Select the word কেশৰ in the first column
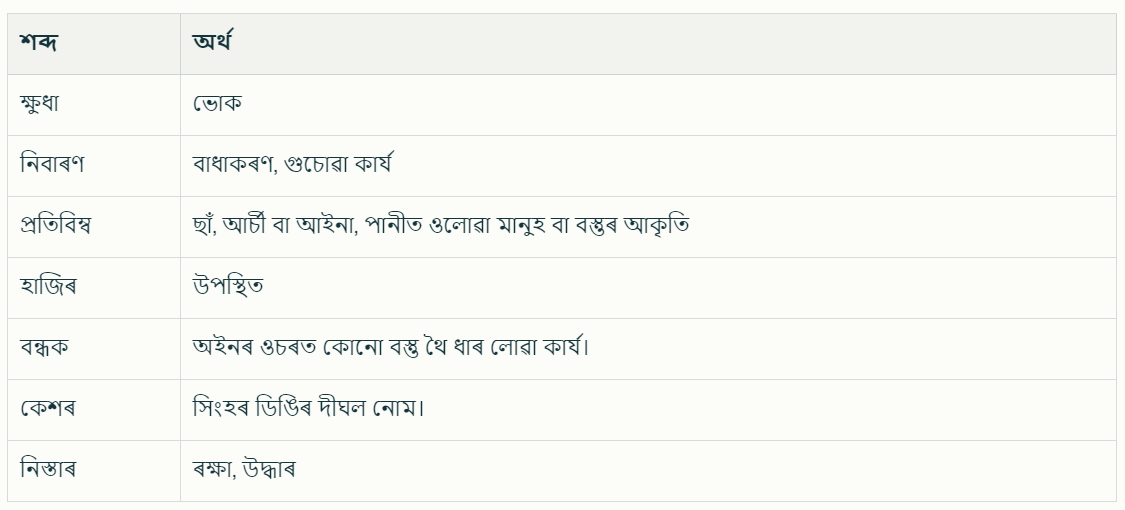Viewport: 1125px width, 510px height. click(x=45, y=409)
